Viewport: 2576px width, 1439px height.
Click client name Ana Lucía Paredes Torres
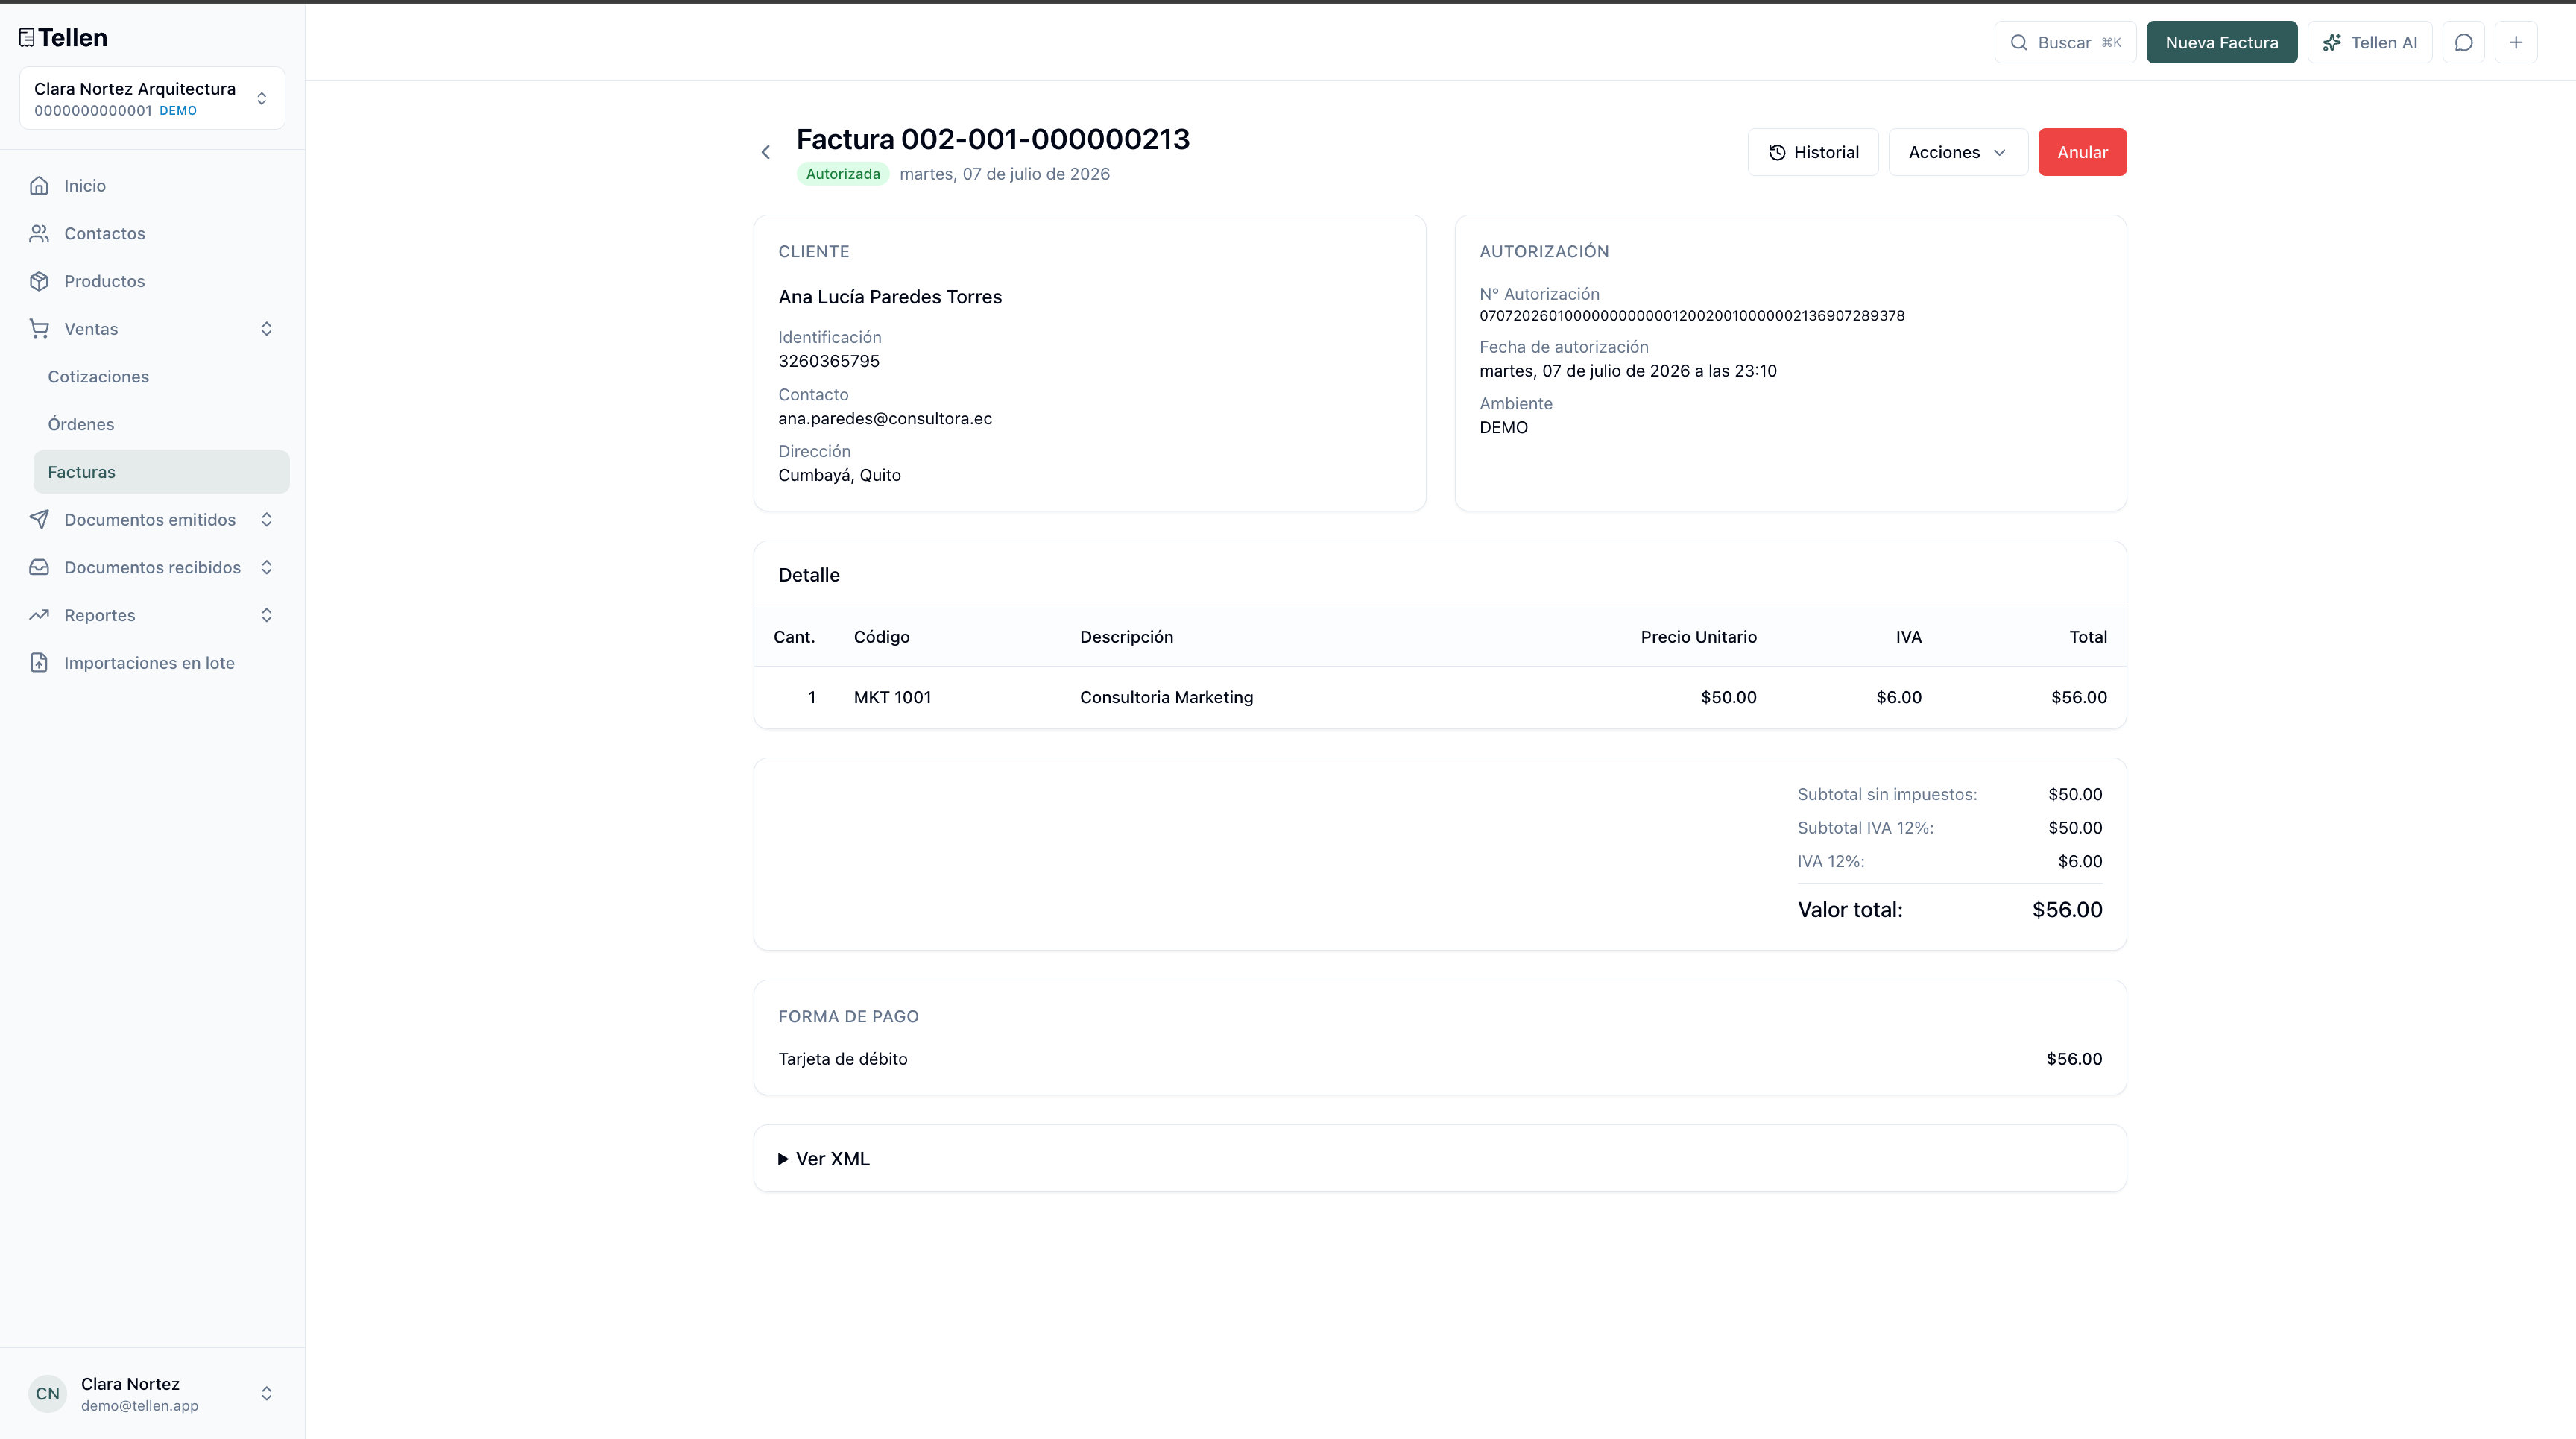(890, 297)
